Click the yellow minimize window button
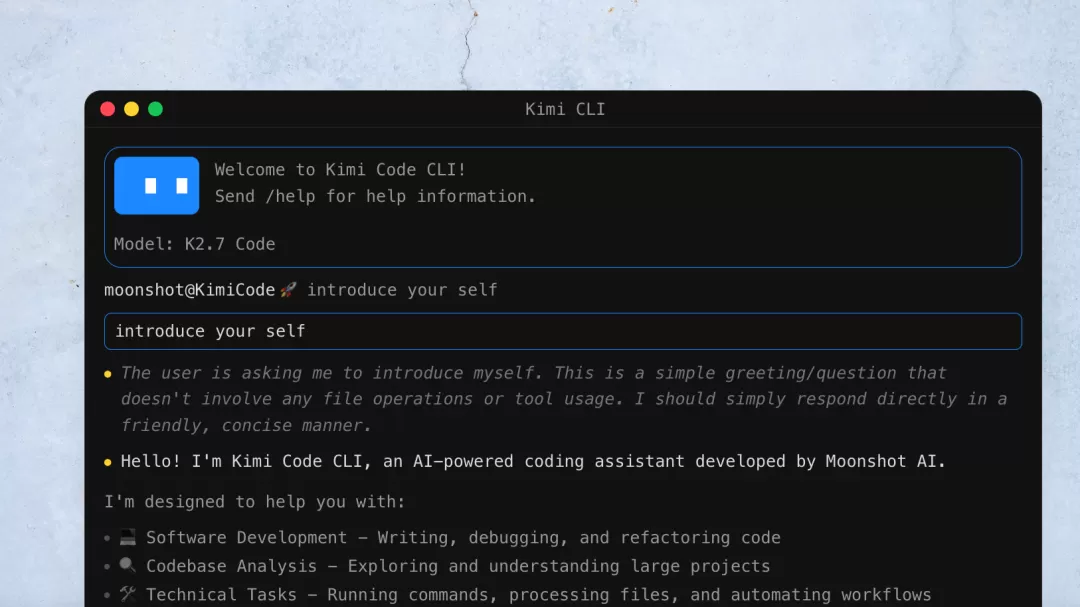Screen dimensions: 1080x607 tap(132, 109)
